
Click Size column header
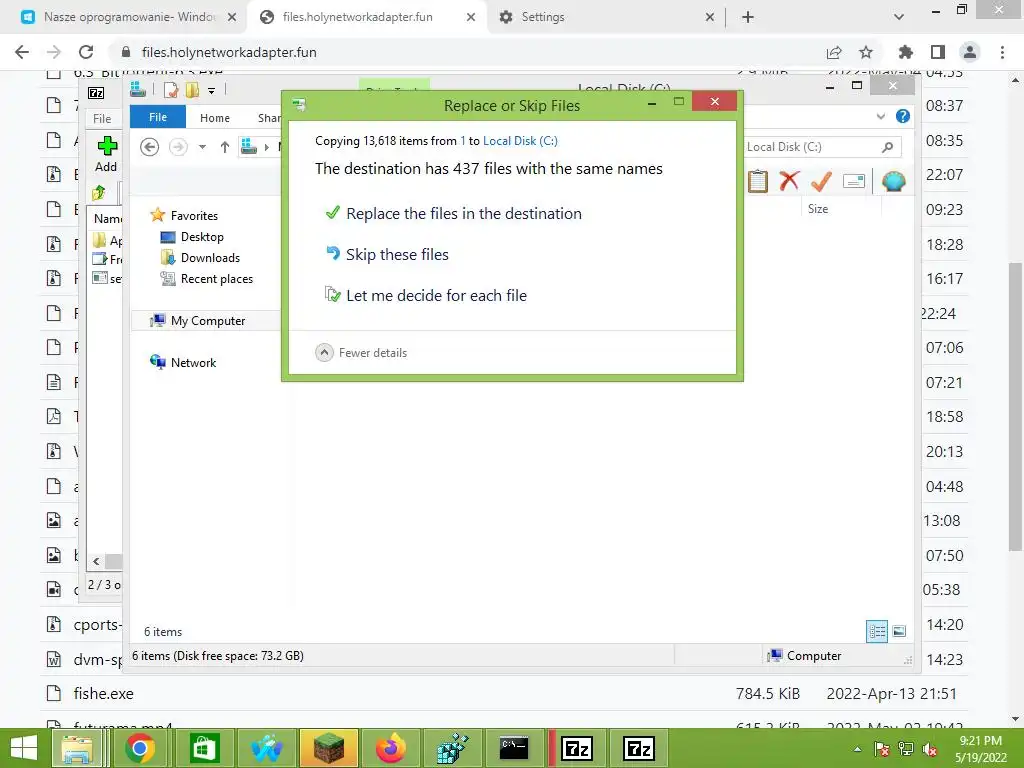pyautogui.click(x=818, y=209)
